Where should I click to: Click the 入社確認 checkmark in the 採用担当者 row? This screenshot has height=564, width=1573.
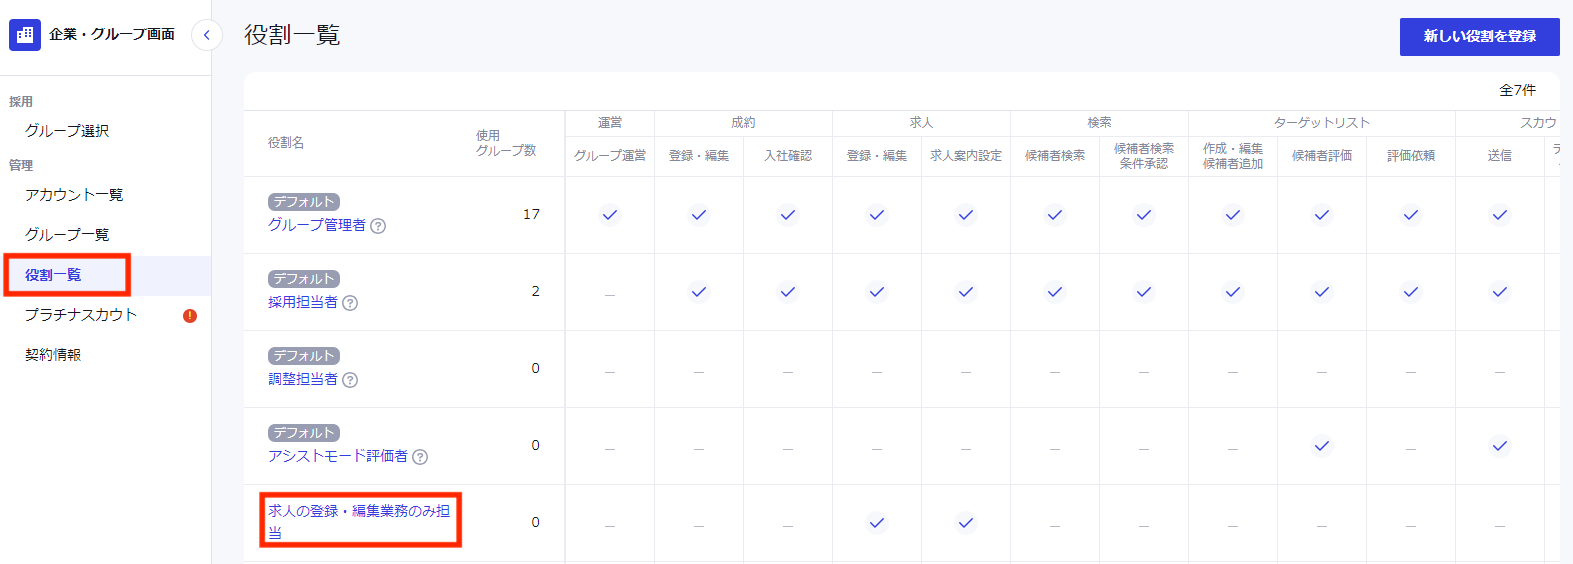click(788, 292)
